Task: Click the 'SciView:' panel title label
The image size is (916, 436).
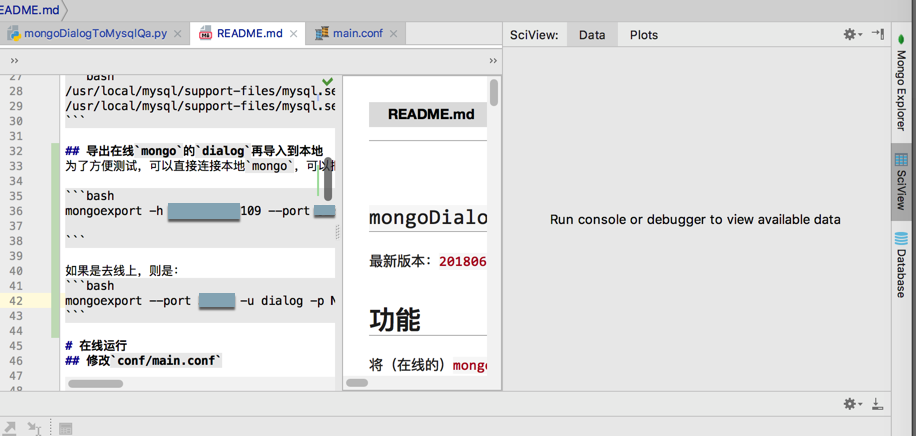Action: 534,35
